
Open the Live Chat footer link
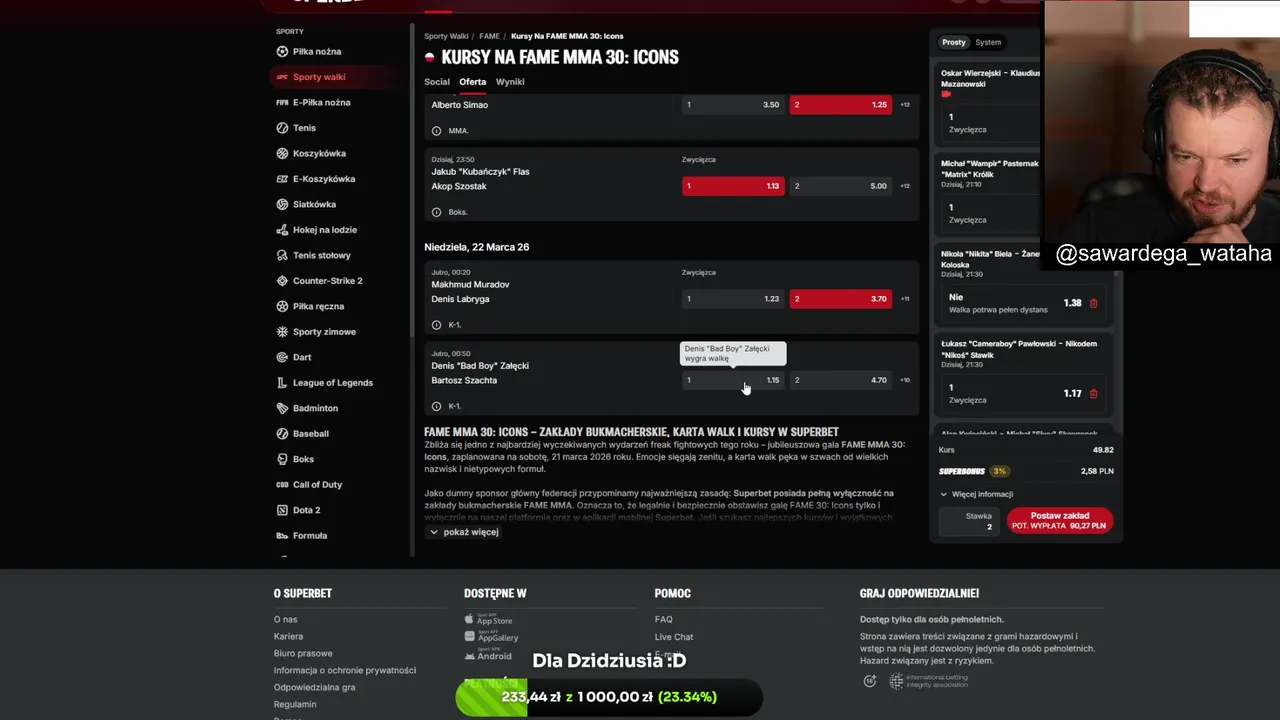674,637
